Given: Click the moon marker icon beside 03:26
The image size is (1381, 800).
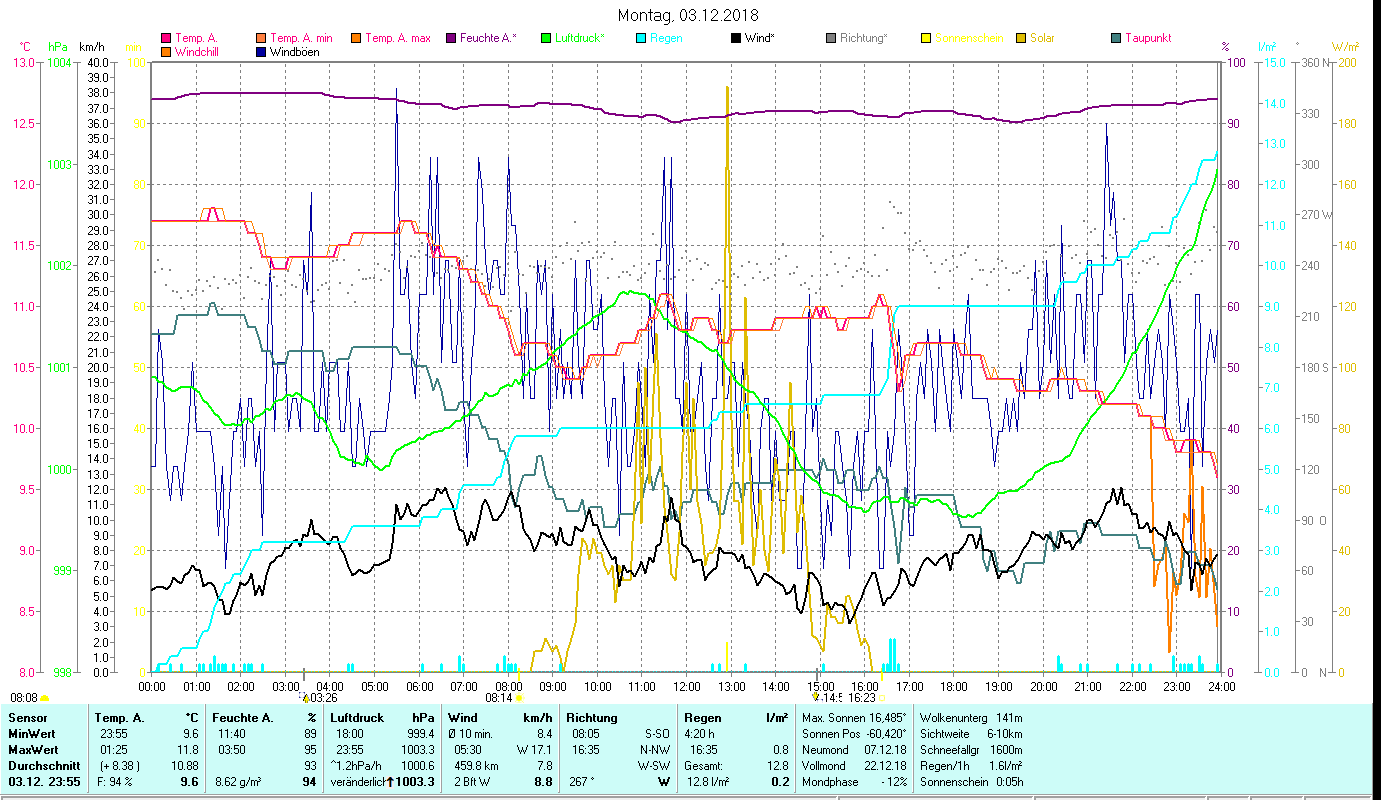Looking at the screenshot, I should click(x=306, y=698).
